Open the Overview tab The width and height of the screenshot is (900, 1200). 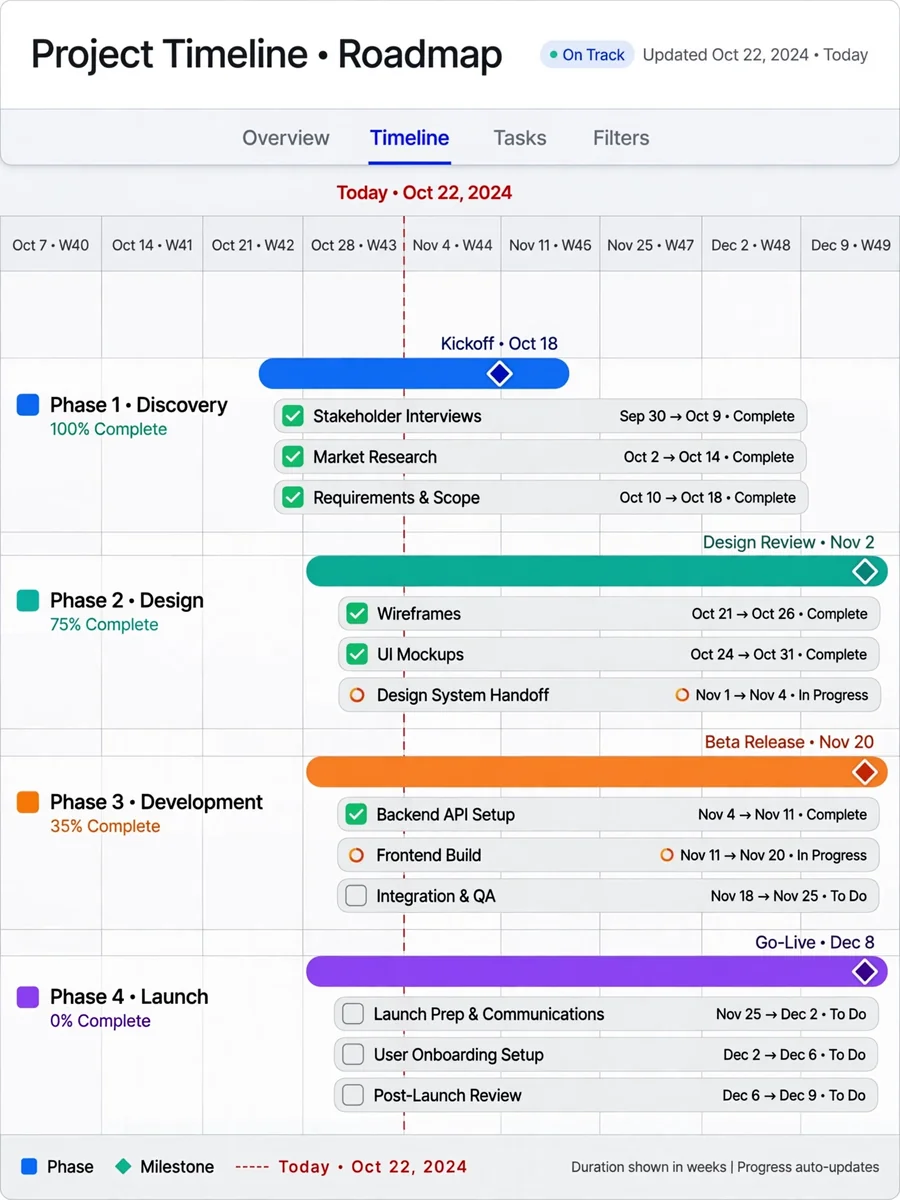click(285, 138)
